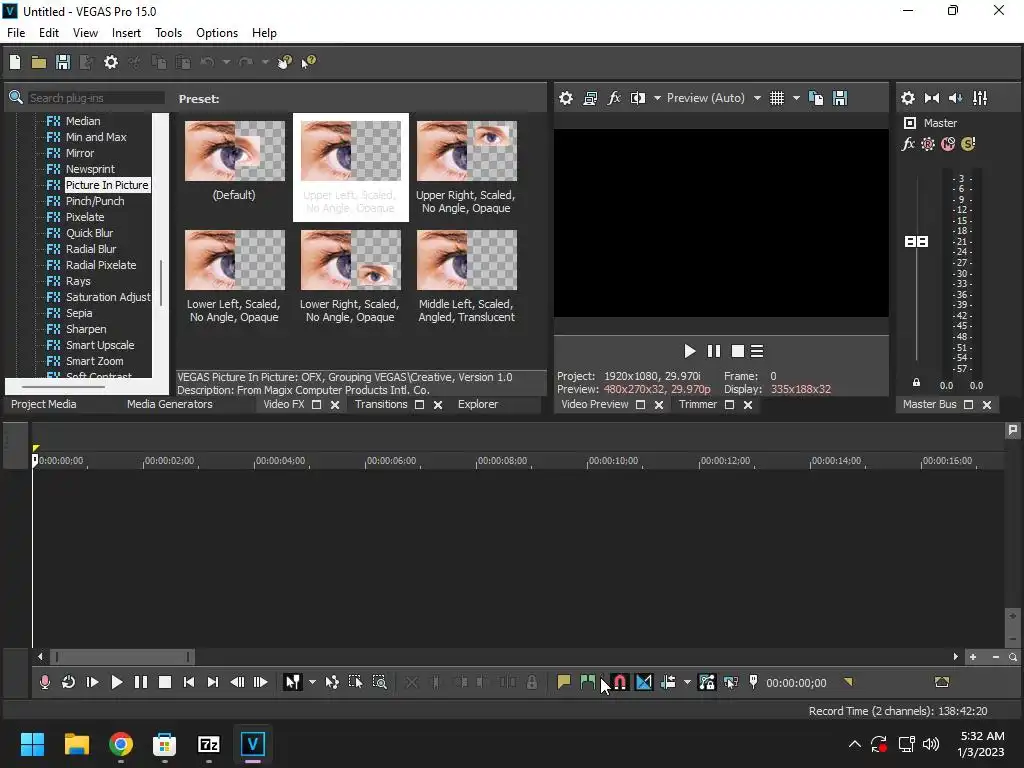Toggle Enable Snapping magnet icon

(620, 682)
